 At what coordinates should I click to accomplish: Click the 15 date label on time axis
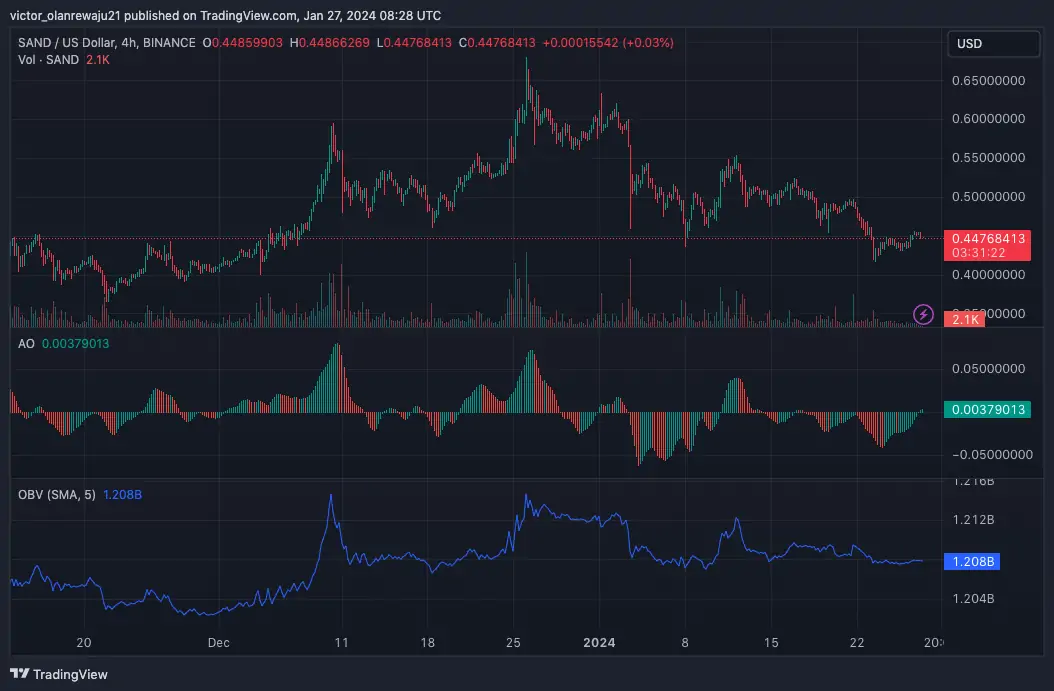tap(771, 643)
